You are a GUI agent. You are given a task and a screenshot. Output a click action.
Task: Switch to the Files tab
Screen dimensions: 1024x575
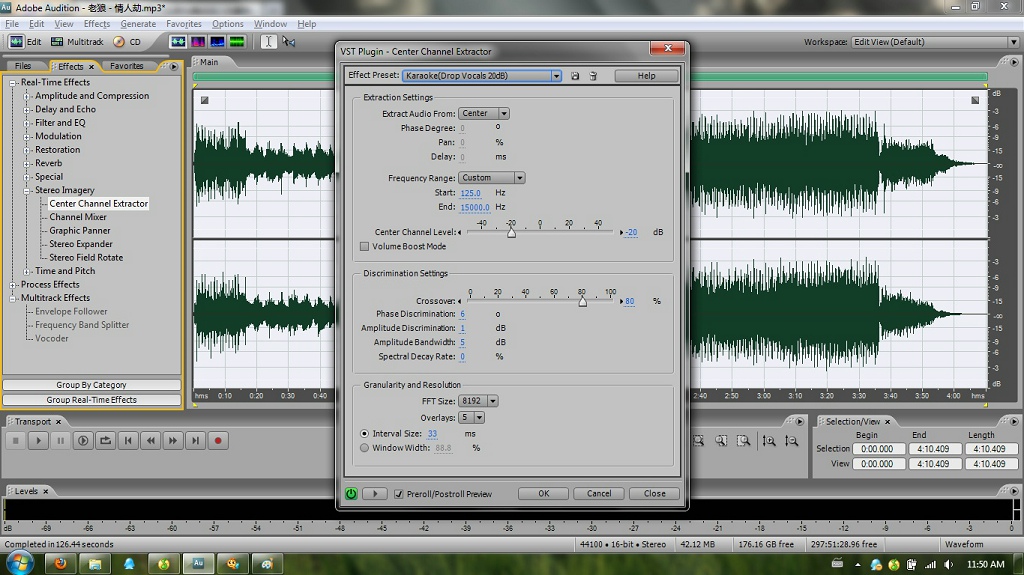[23, 66]
